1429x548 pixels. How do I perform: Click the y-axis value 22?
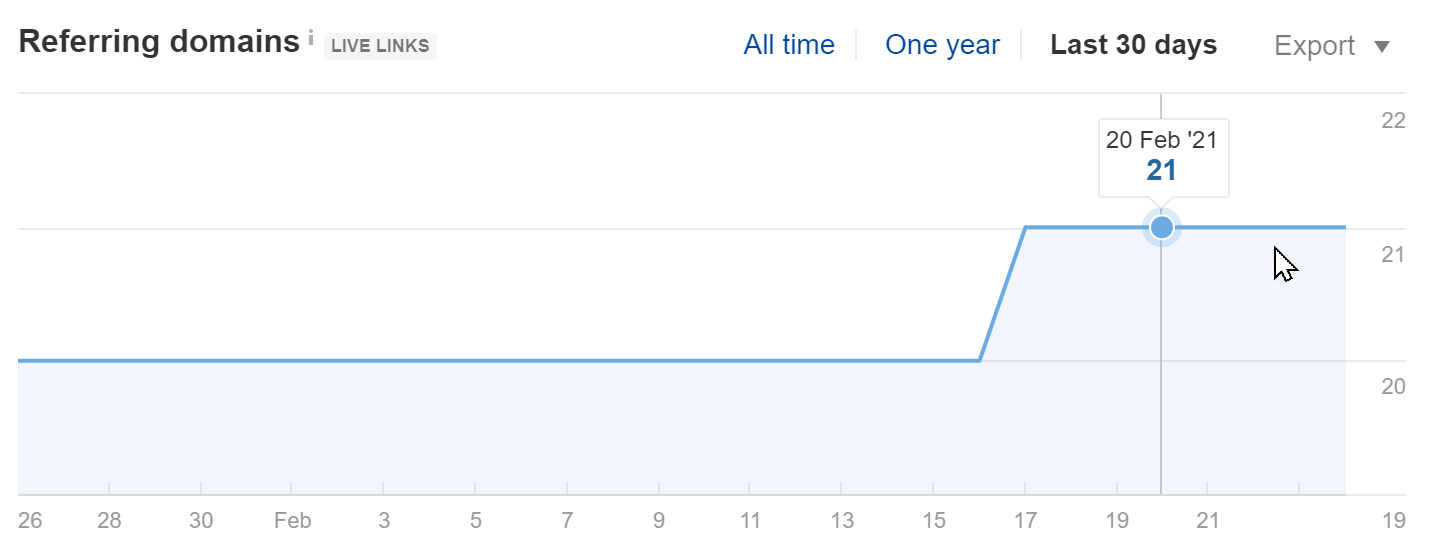tap(1393, 121)
